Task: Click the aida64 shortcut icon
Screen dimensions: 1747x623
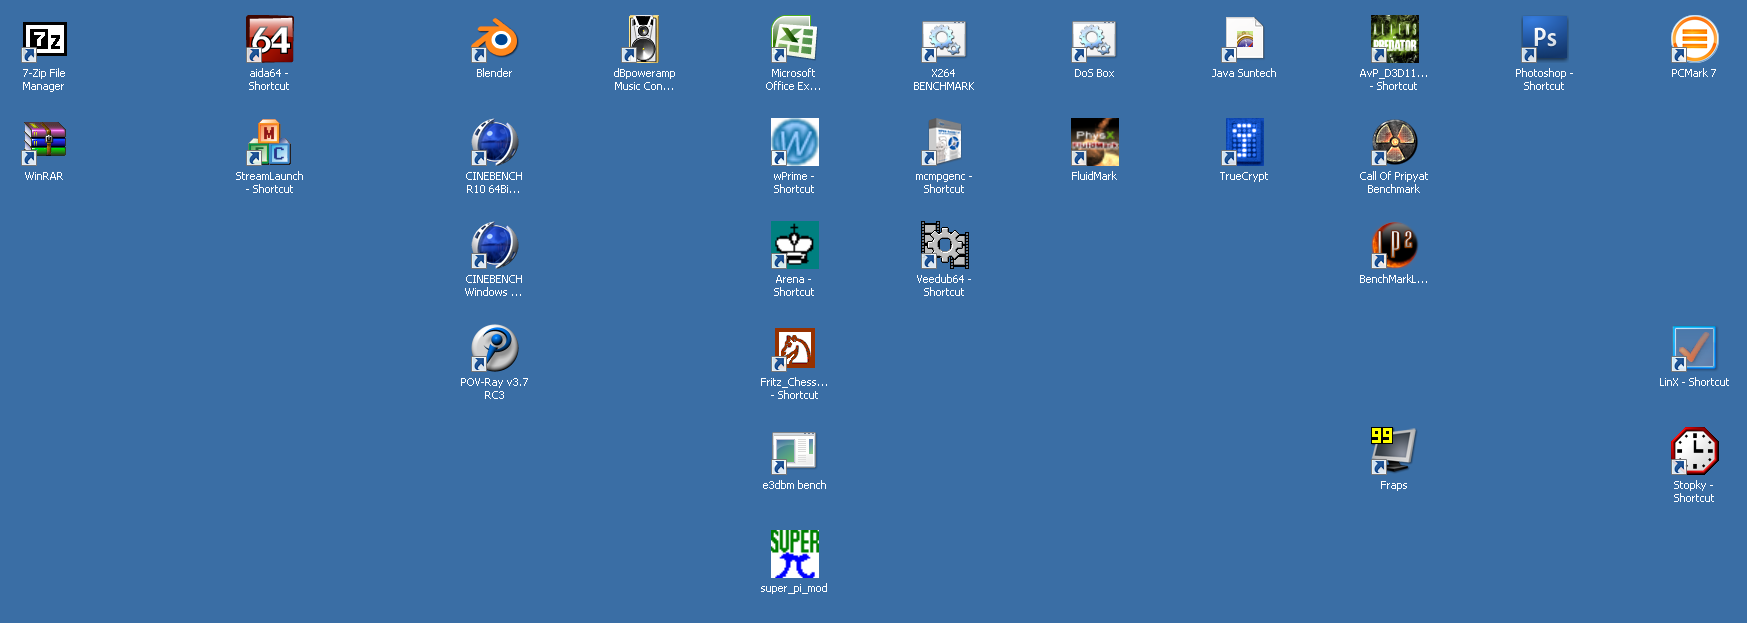Action: [269, 40]
